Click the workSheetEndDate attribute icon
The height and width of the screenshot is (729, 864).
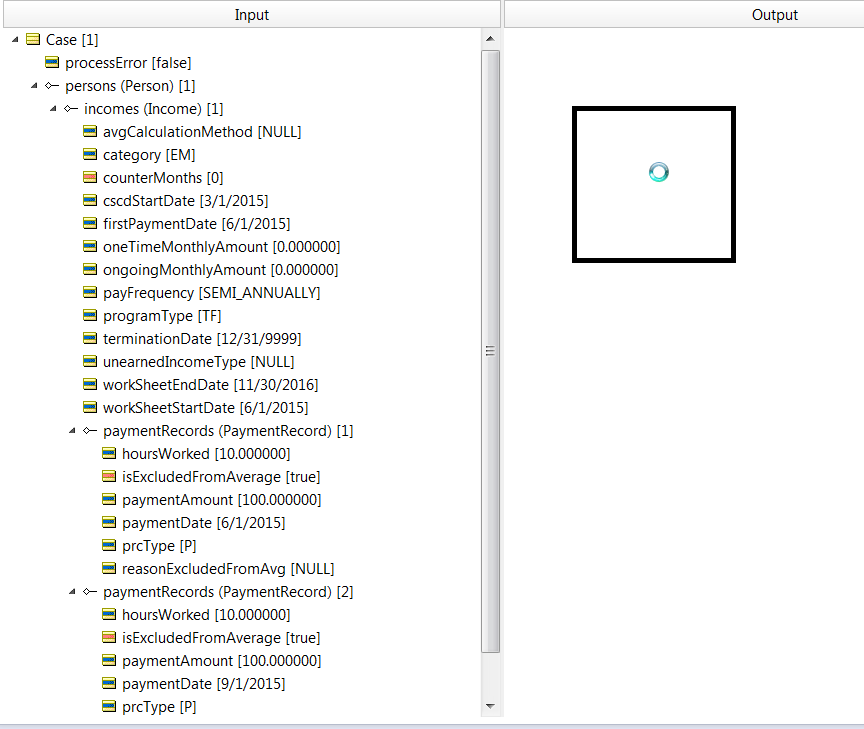pos(90,384)
